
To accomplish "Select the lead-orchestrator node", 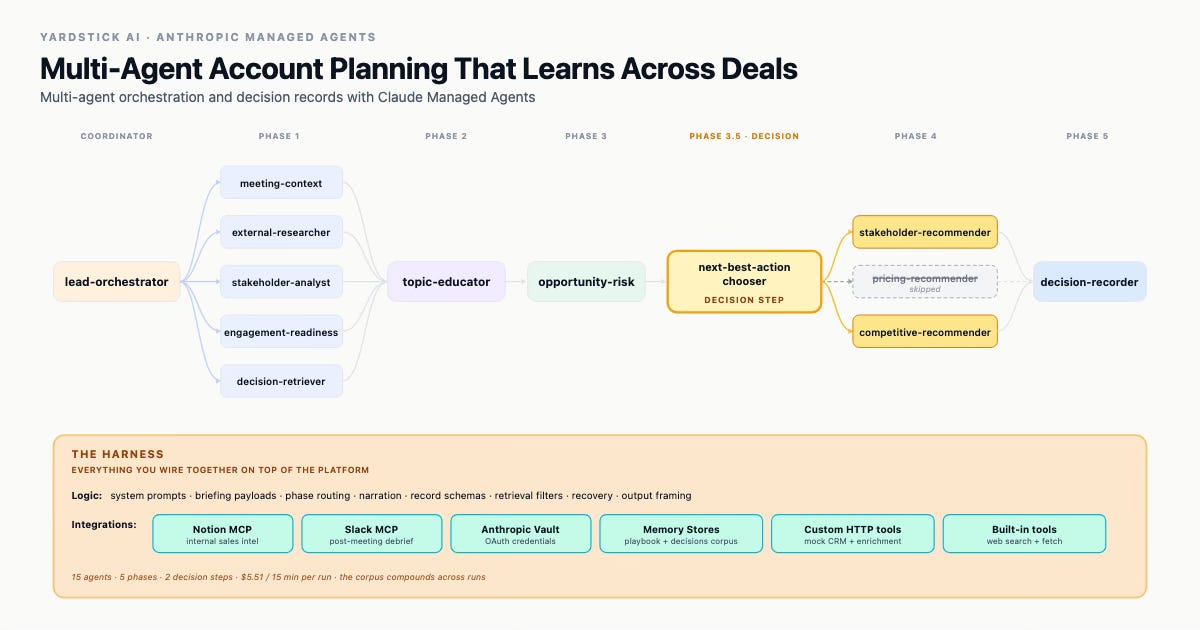I will pos(117,282).
